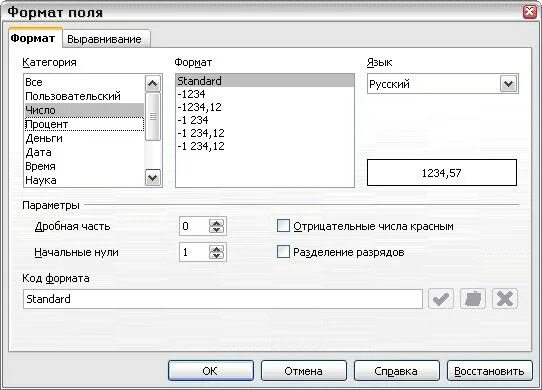The height and width of the screenshot is (390, 542).
Task: Decrease the Дробная часть spinner value
Action: coord(217,230)
